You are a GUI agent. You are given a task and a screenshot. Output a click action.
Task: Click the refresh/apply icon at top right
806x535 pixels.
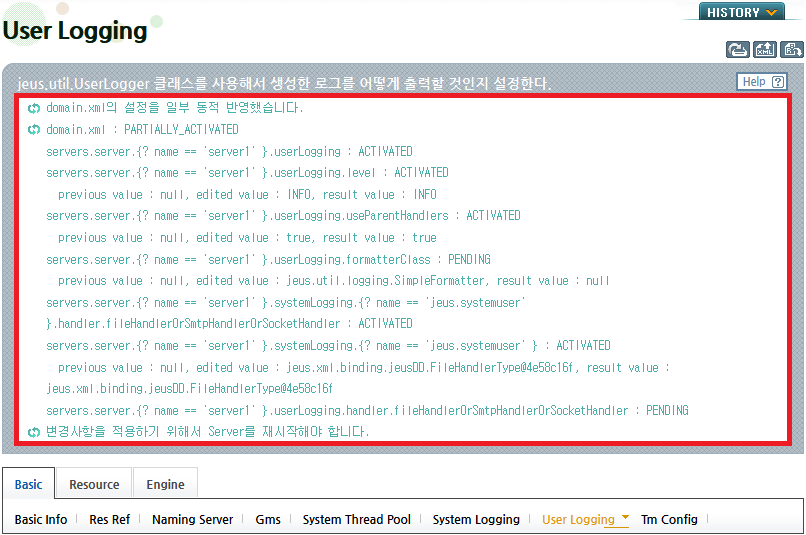pyautogui.click(x=738, y=49)
